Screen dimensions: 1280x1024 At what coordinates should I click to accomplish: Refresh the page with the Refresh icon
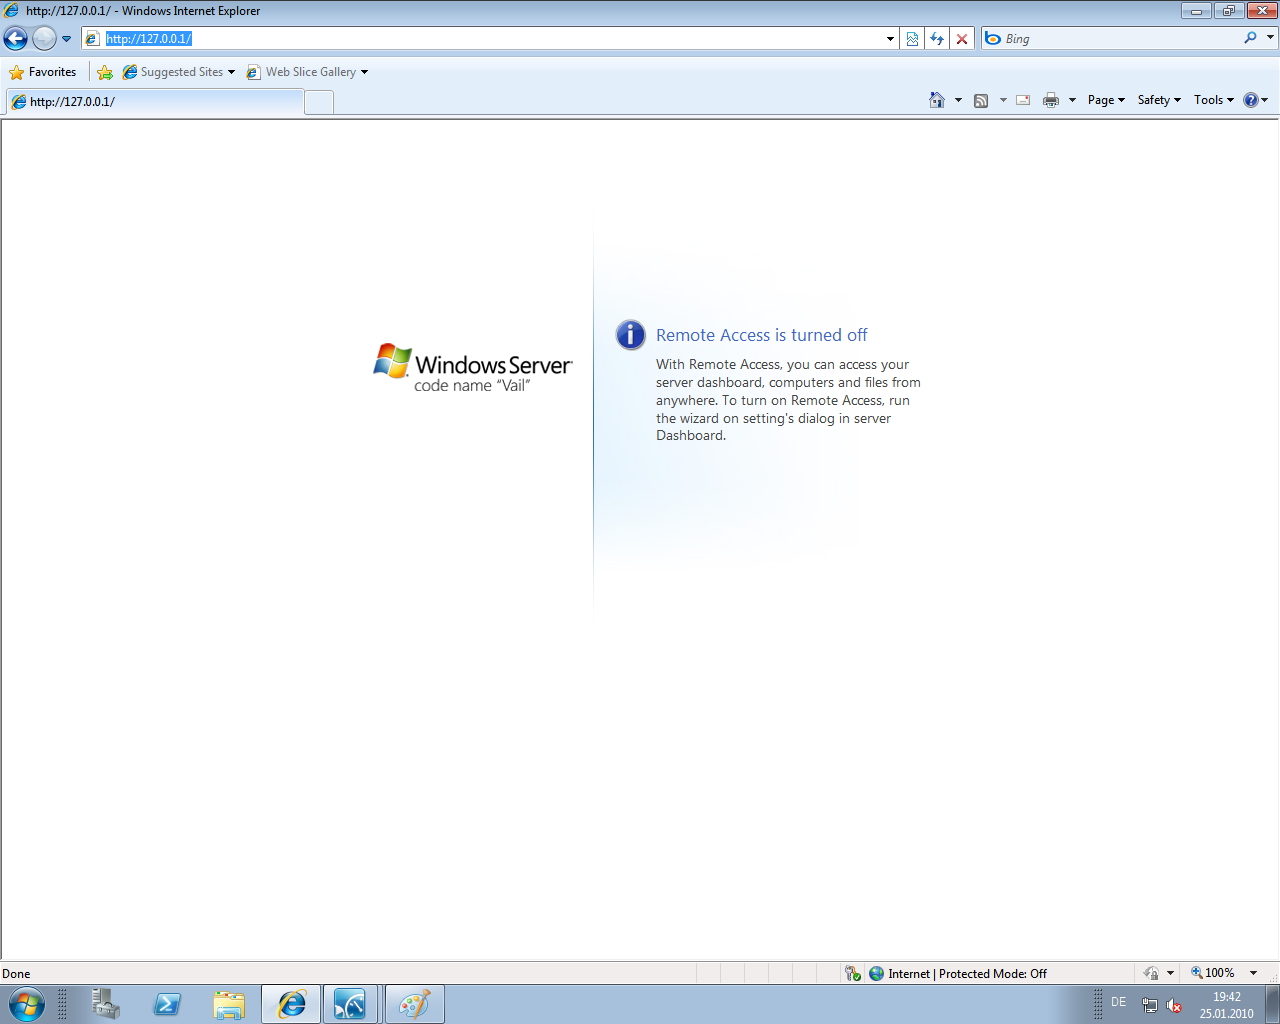point(937,39)
